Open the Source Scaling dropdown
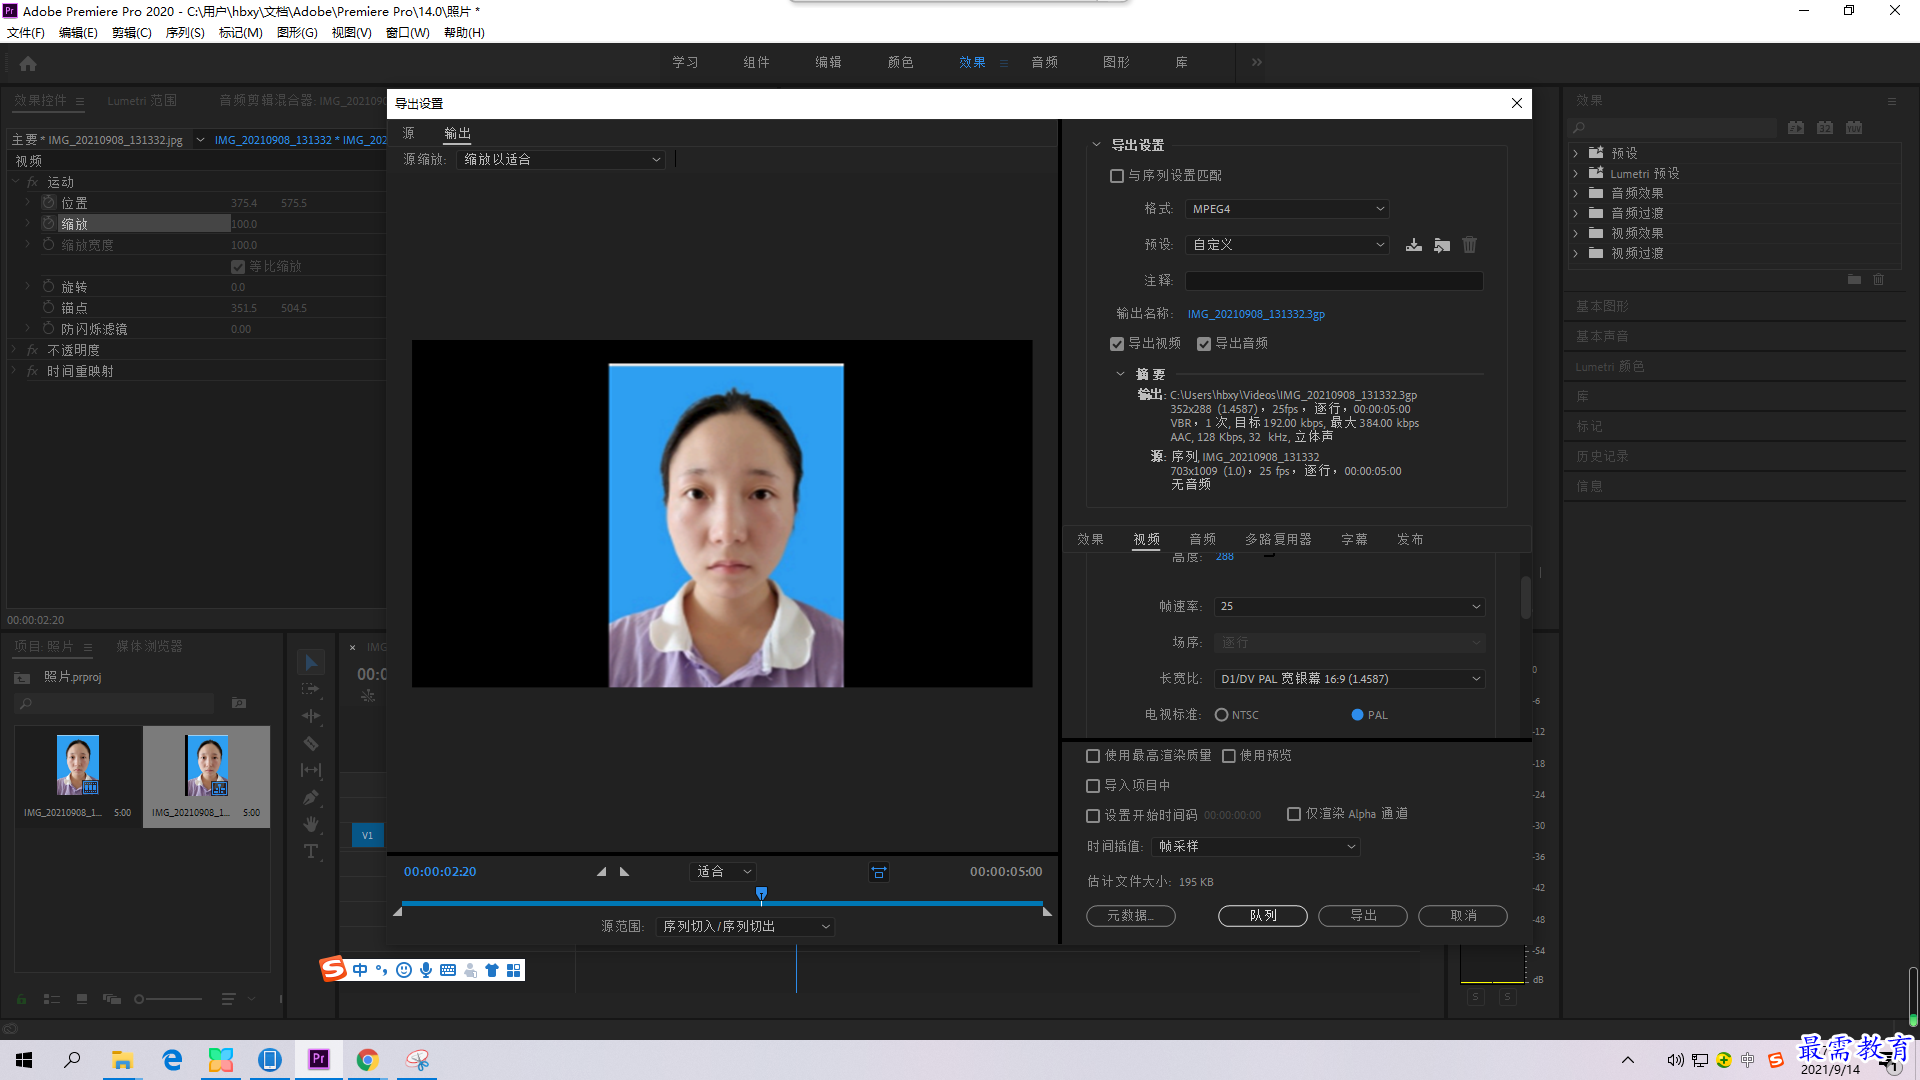 [x=561, y=160]
